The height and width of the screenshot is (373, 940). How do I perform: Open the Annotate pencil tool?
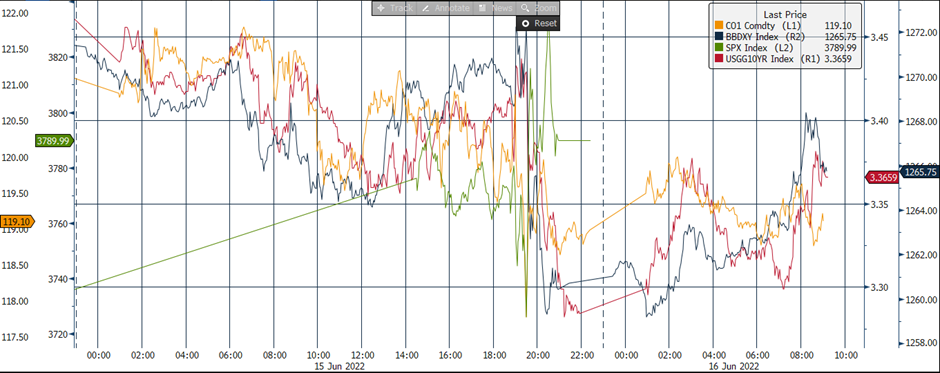(446, 8)
